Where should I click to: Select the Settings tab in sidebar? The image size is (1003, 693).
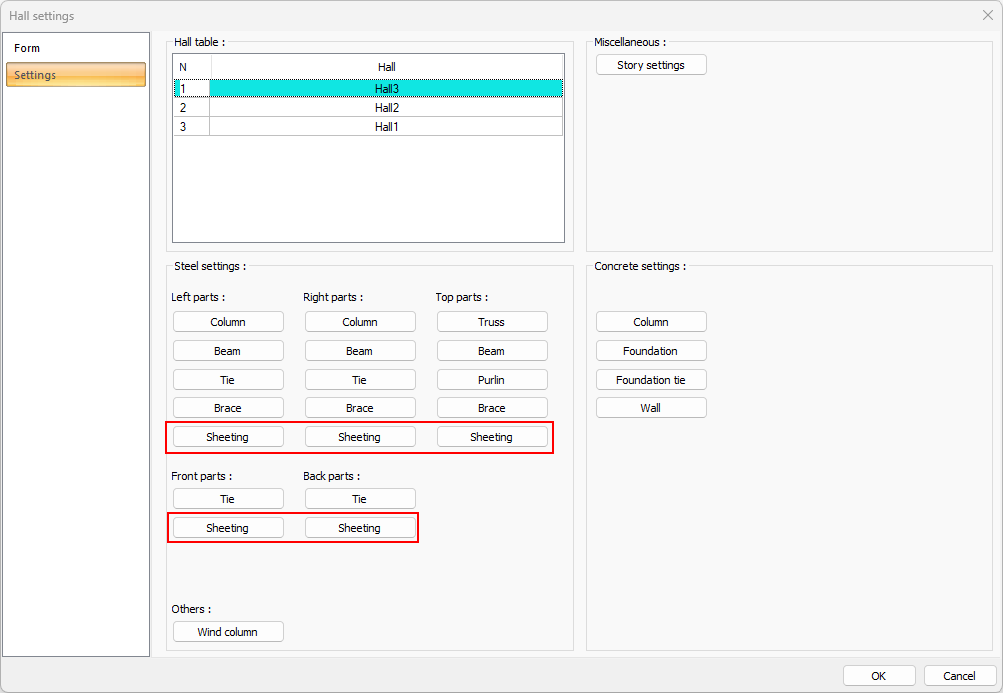coord(76,75)
